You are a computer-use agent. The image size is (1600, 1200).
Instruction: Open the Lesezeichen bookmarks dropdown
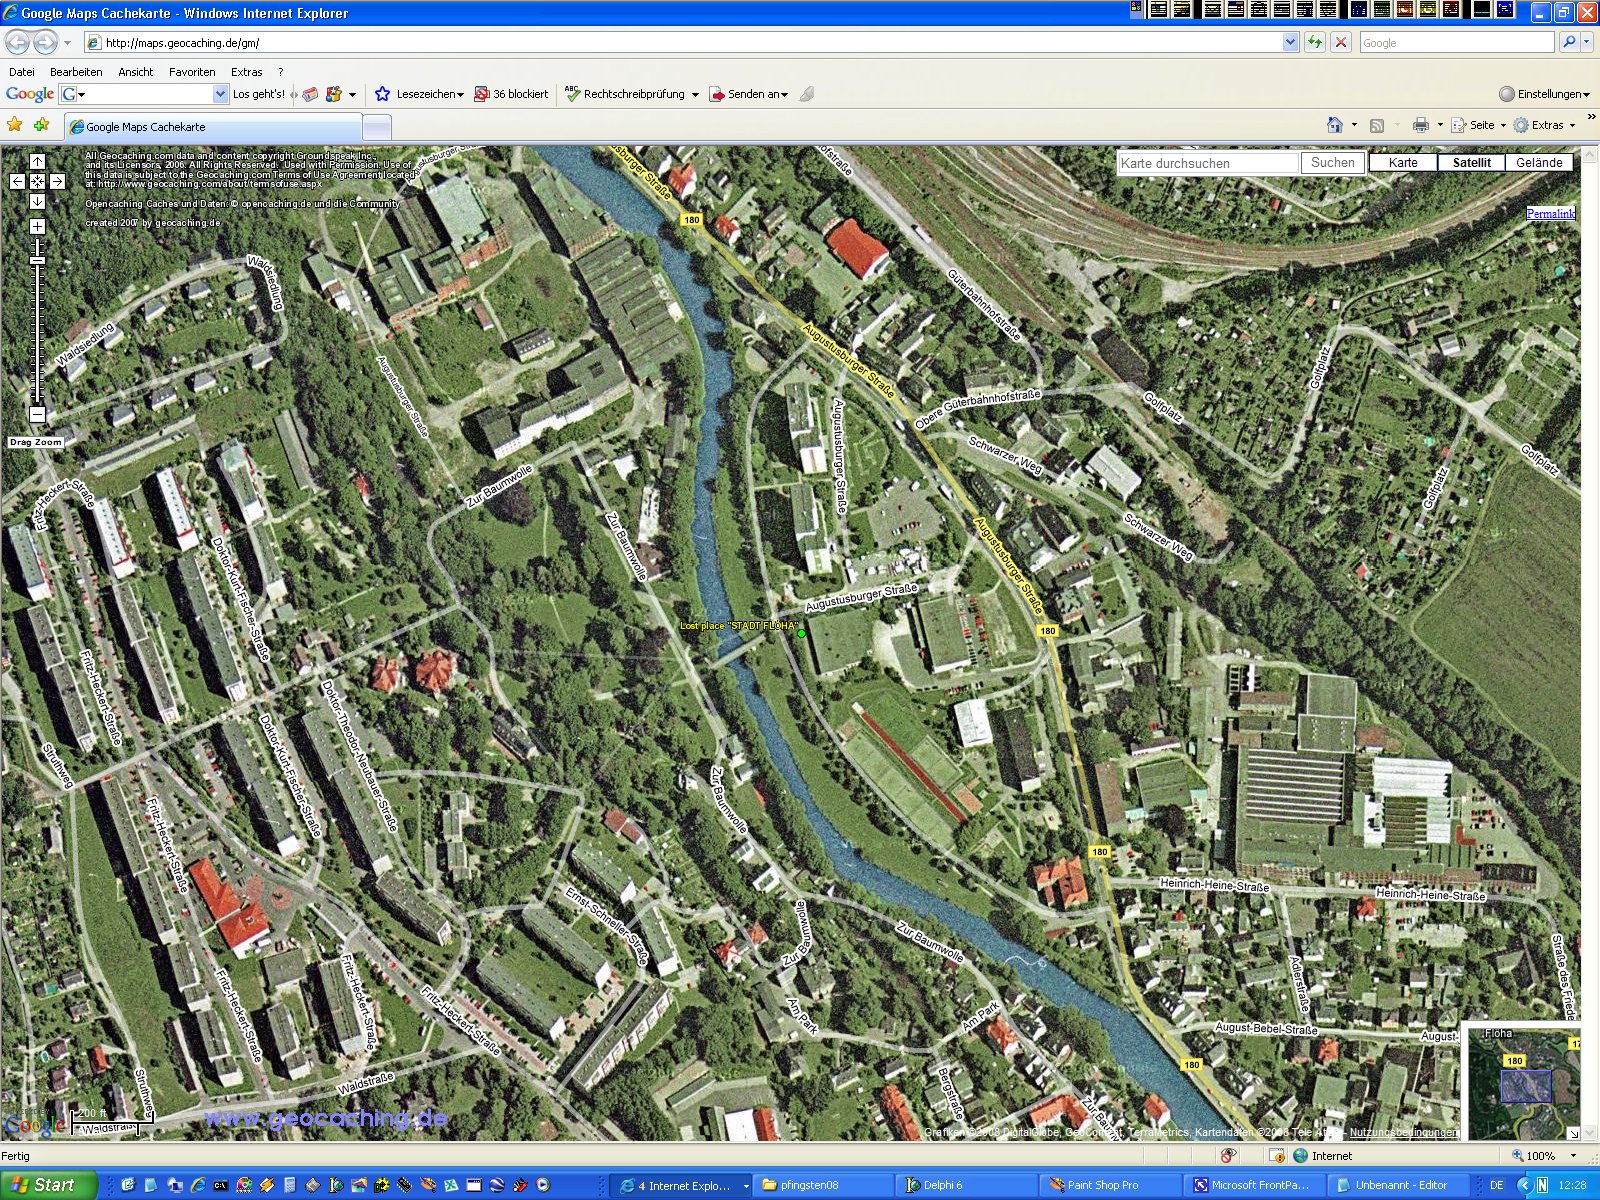tap(419, 94)
